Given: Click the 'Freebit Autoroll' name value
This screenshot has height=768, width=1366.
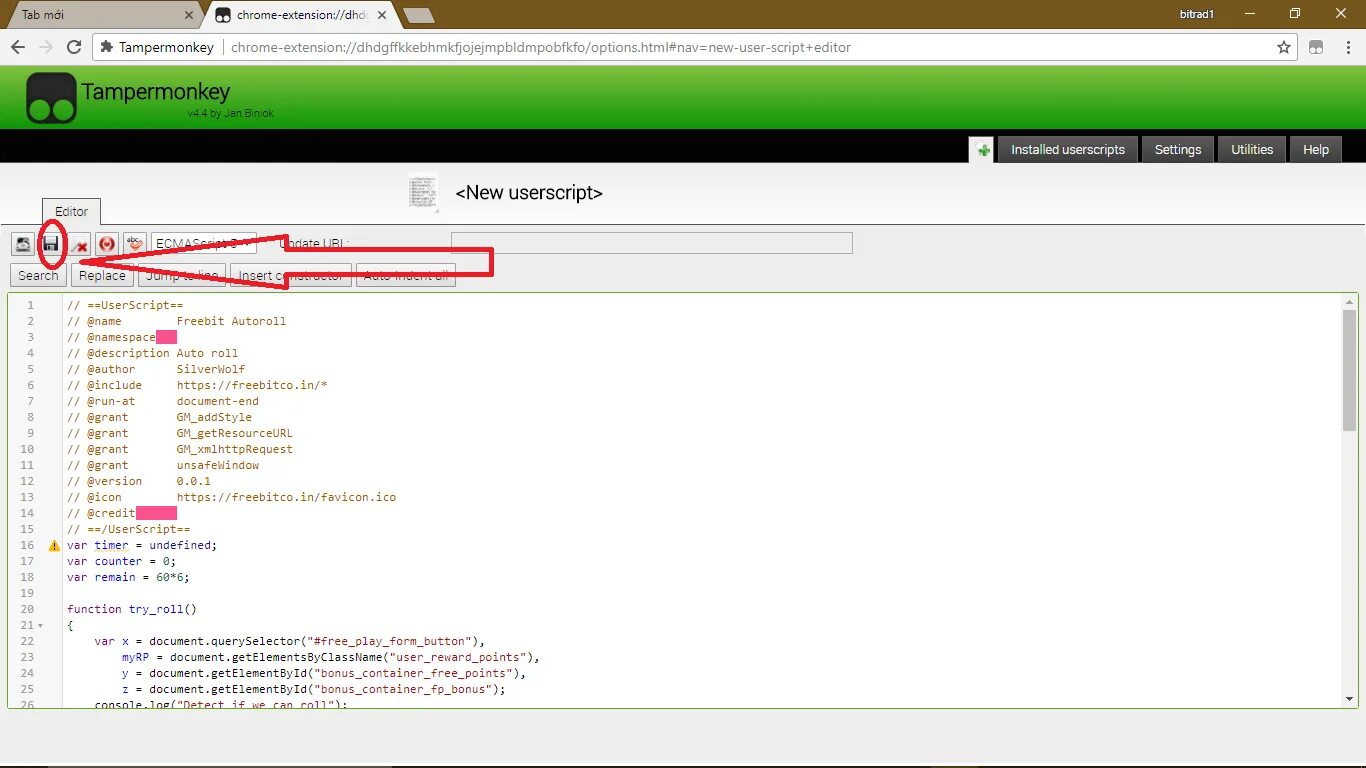Looking at the screenshot, I should pos(231,321).
